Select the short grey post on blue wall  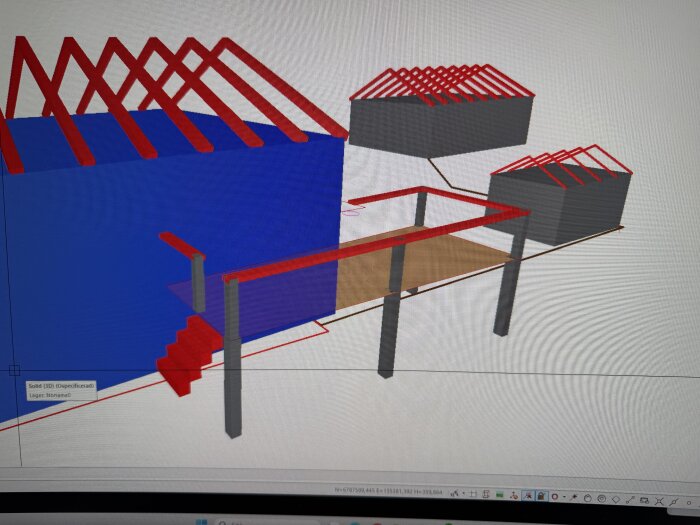(x=198, y=283)
